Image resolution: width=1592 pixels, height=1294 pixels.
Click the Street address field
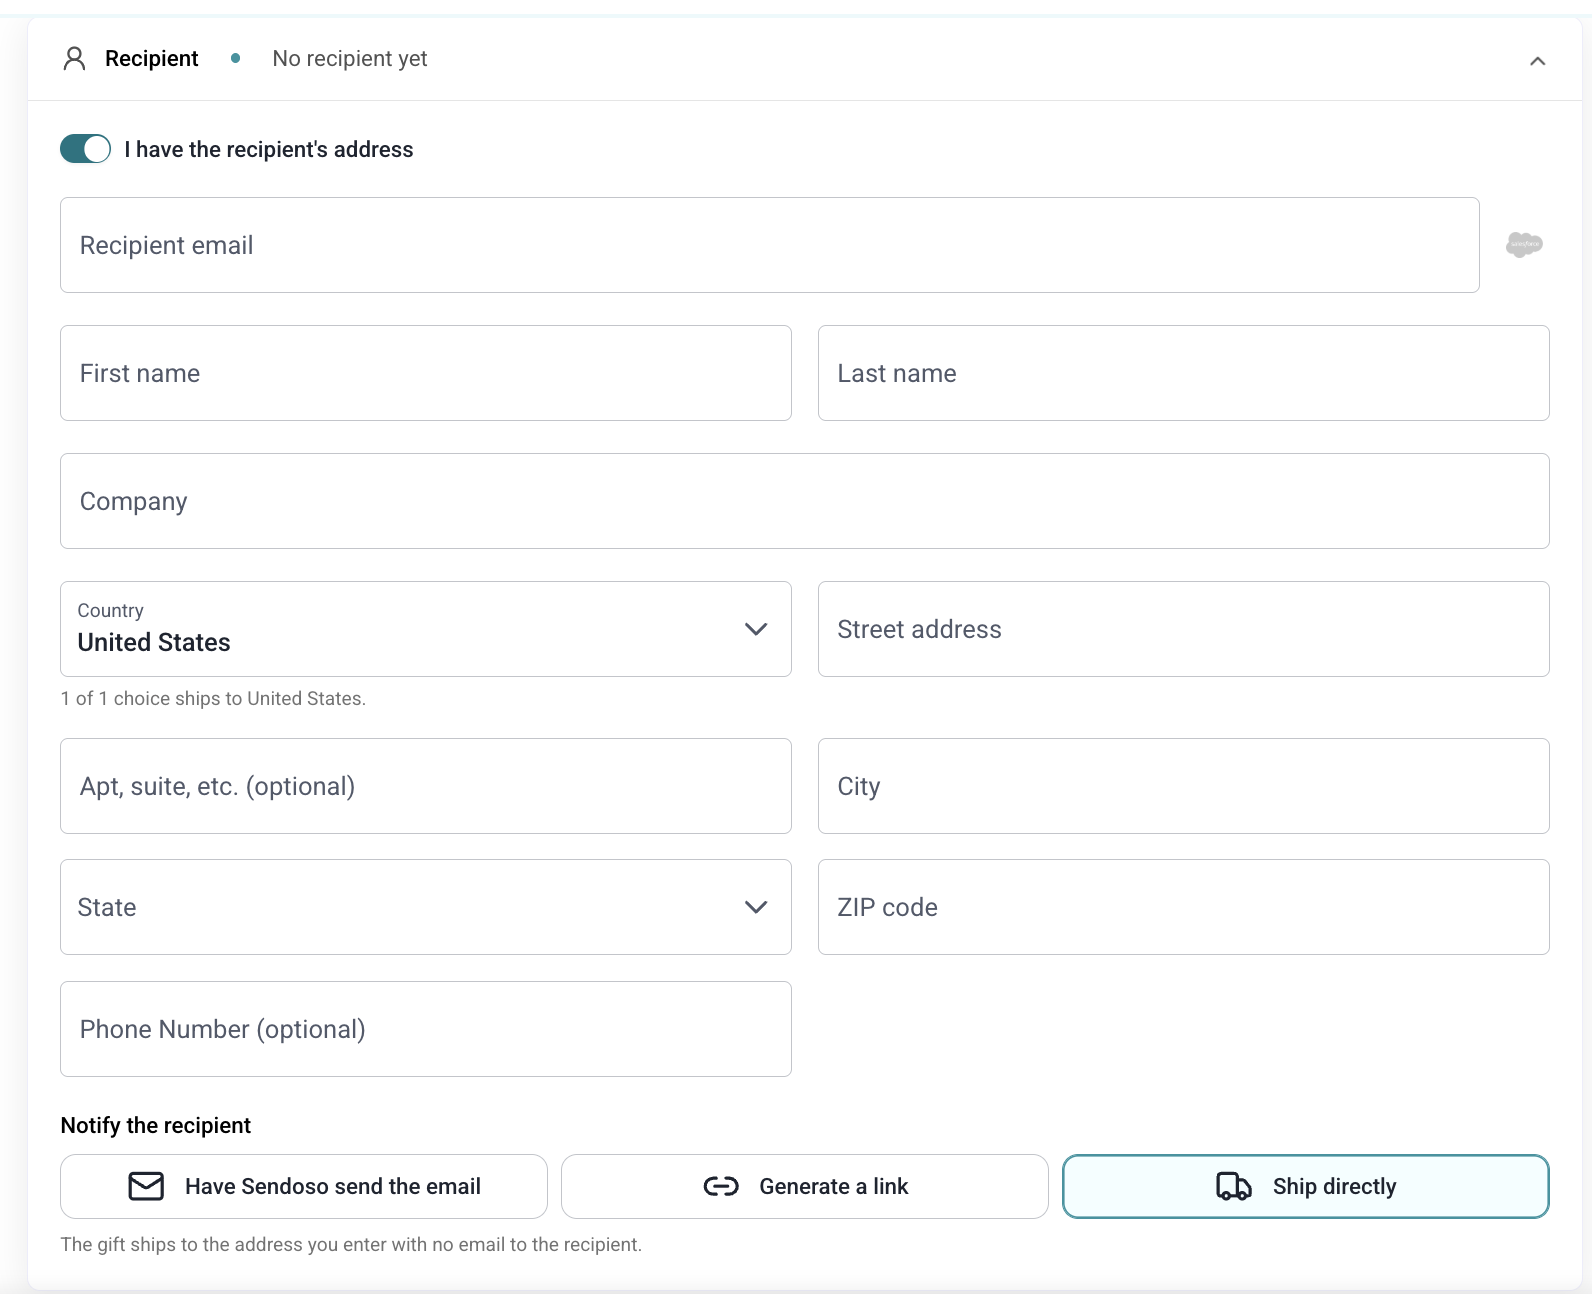pyautogui.click(x=1184, y=629)
